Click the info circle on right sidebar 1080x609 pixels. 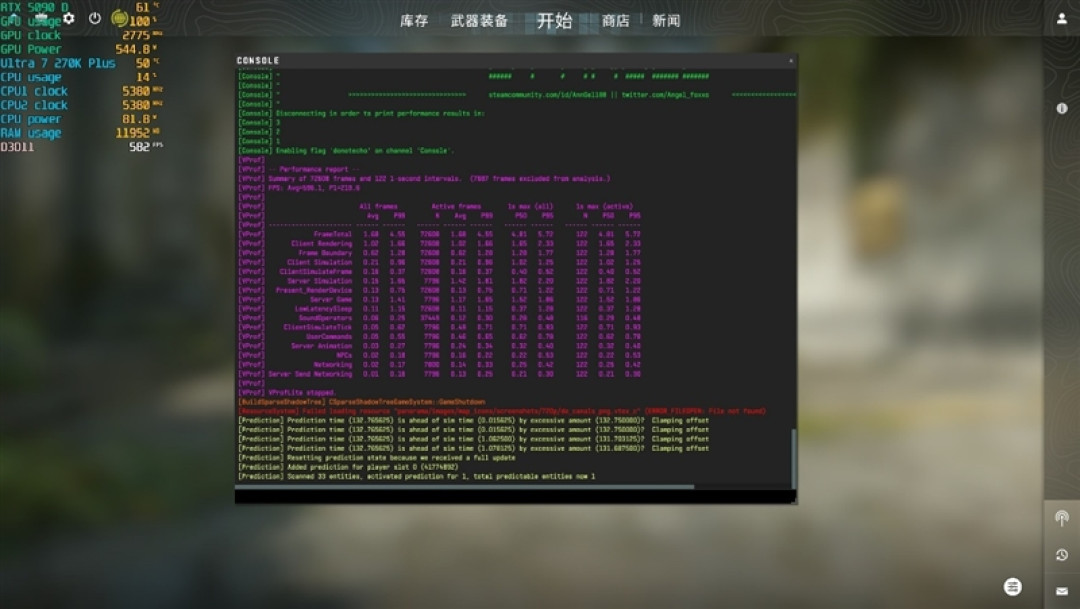[1062, 108]
